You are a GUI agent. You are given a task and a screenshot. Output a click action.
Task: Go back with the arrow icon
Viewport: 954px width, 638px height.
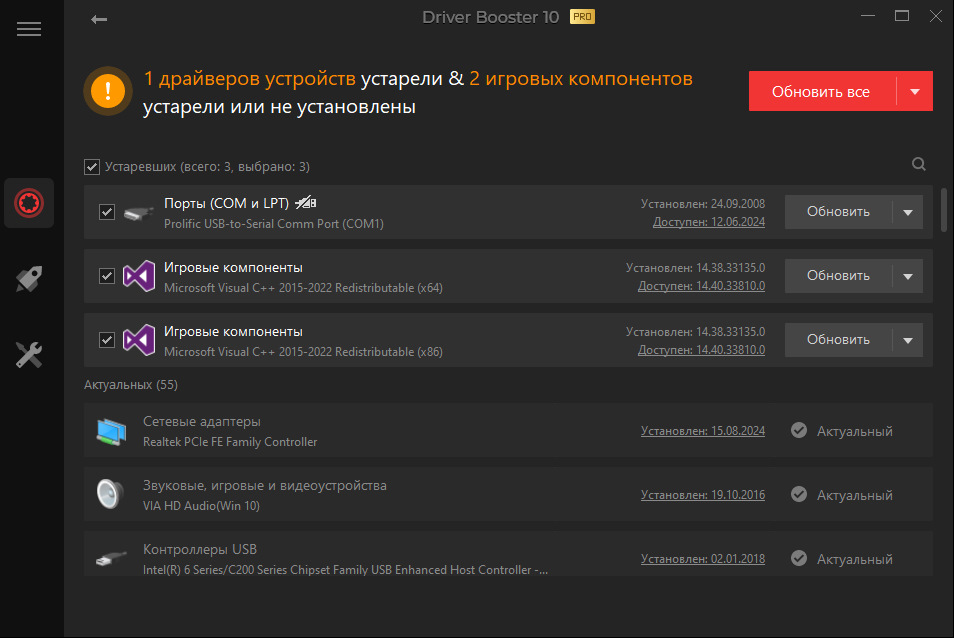coord(99,19)
